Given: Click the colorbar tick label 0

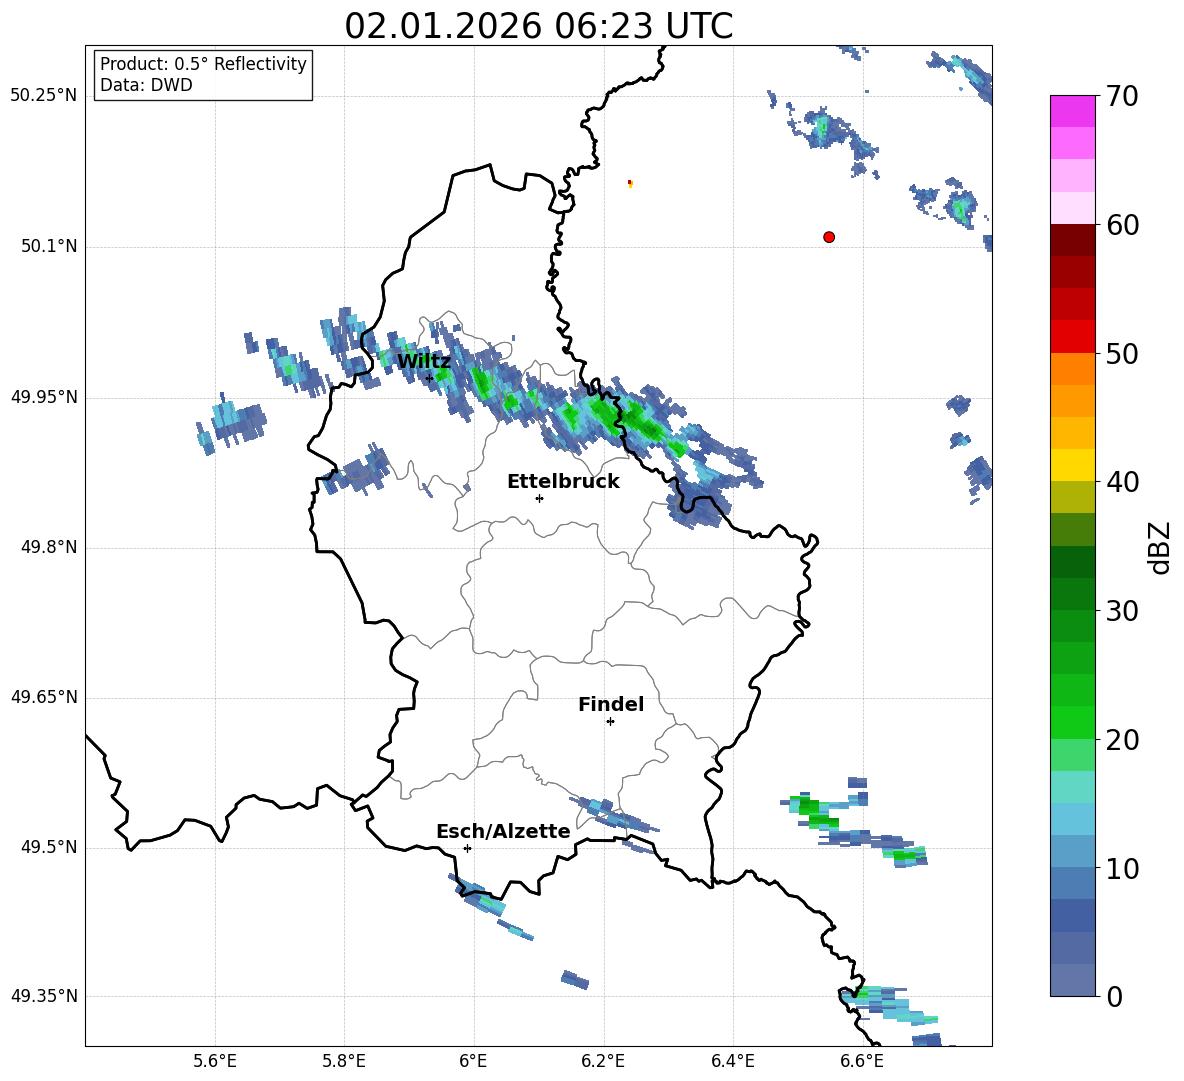Looking at the screenshot, I should (1114, 996).
